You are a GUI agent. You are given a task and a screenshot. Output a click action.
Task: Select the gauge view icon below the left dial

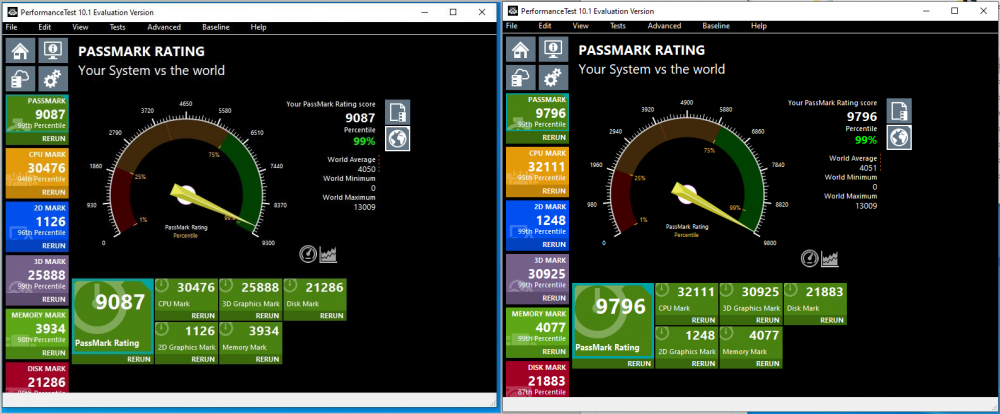click(308, 254)
